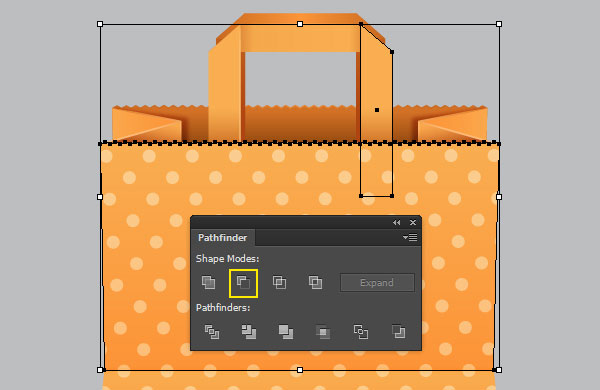Click the bottom-left bounding box handle
The width and height of the screenshot is (600, 390).
point(100,370)
